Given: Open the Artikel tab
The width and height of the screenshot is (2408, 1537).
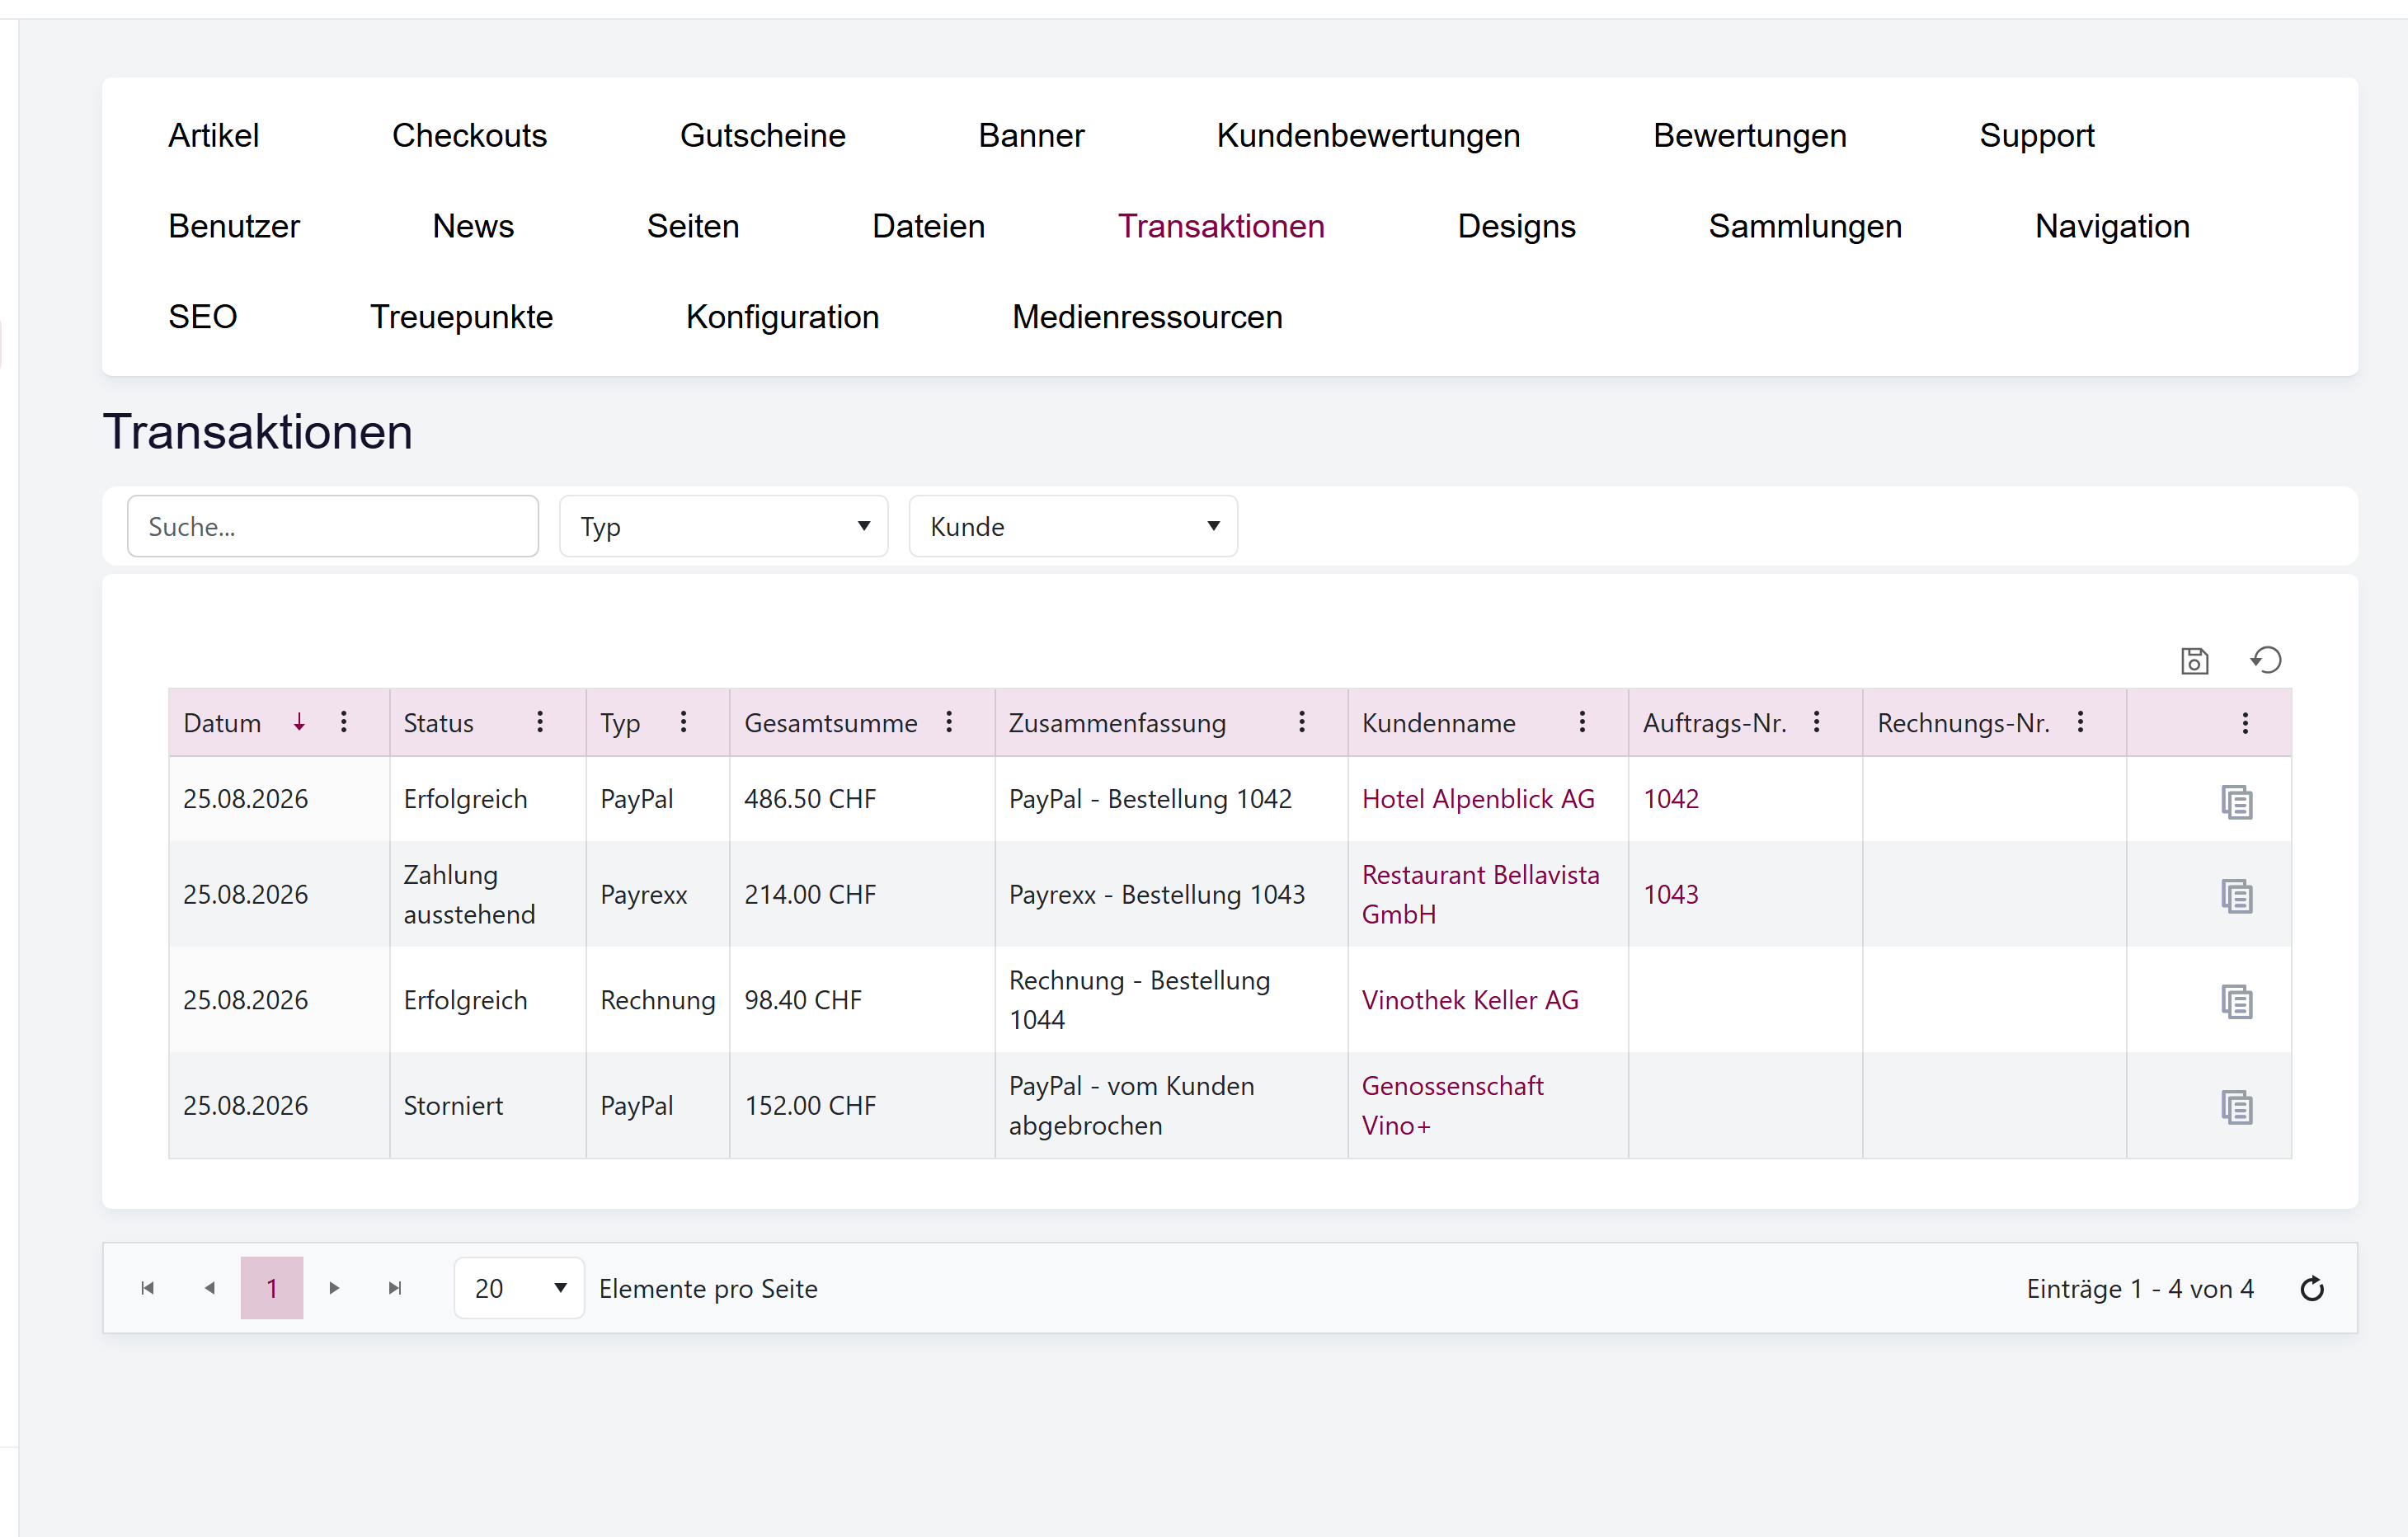Looking at the screenshot, I should [x=213, y=135].
